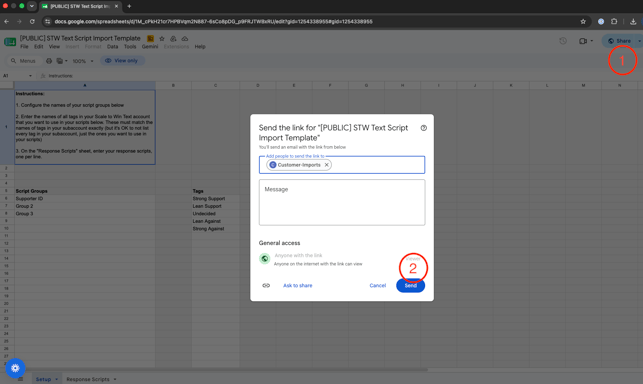This screenshot has height=384, width=643.
Task: Search the Menus box in the toolbar
Action: tap(23, 61)
